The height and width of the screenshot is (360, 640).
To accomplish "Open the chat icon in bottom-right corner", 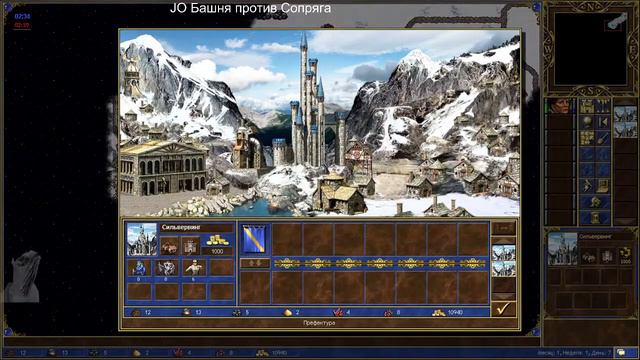I will (x=621, y=352).
